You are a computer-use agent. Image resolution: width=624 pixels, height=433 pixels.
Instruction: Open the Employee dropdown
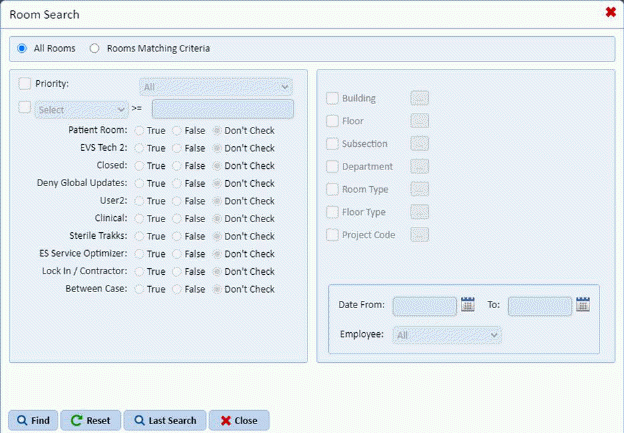448,335
